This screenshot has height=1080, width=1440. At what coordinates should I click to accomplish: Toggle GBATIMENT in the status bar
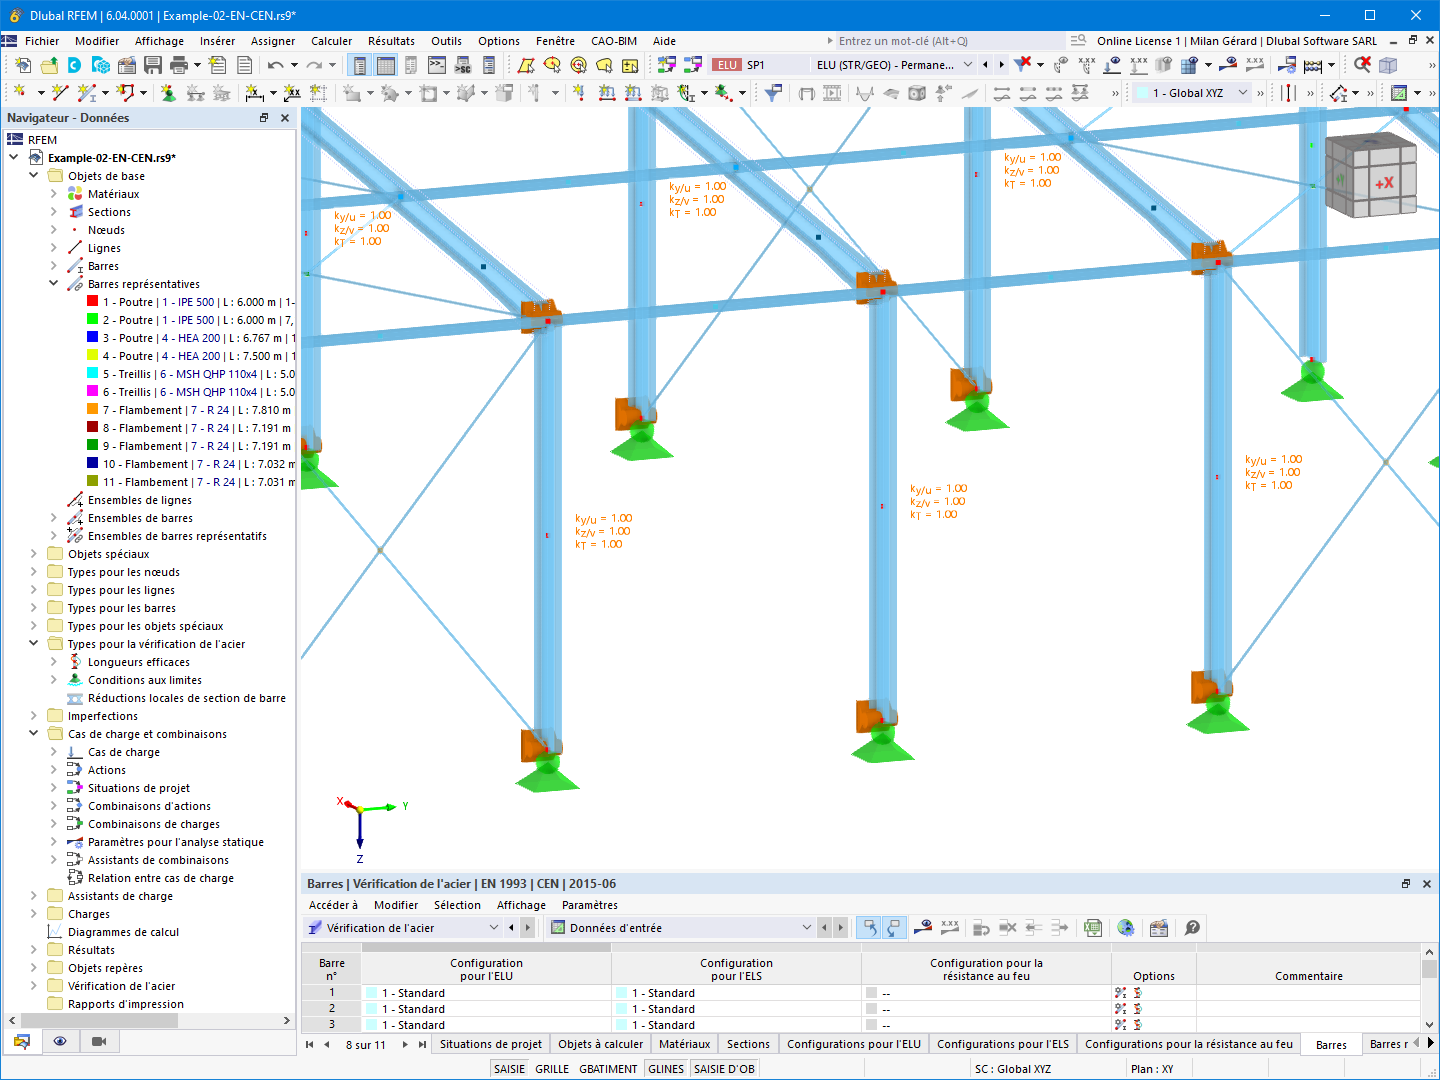point(608,1069)
